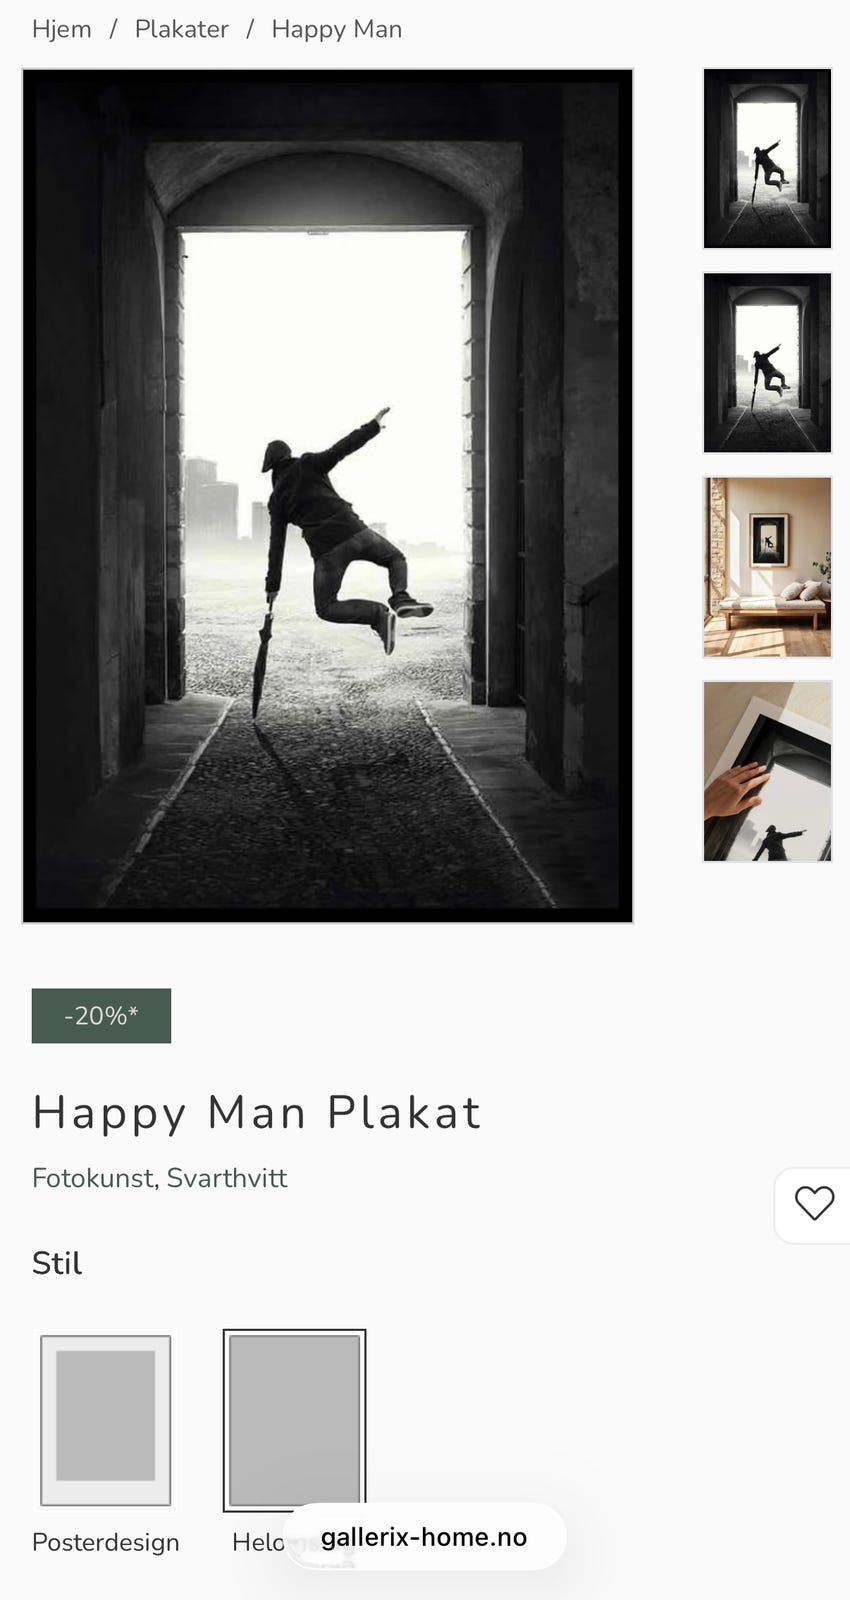View thumbnail of poster in sunlit room

[x=767, y=567]
